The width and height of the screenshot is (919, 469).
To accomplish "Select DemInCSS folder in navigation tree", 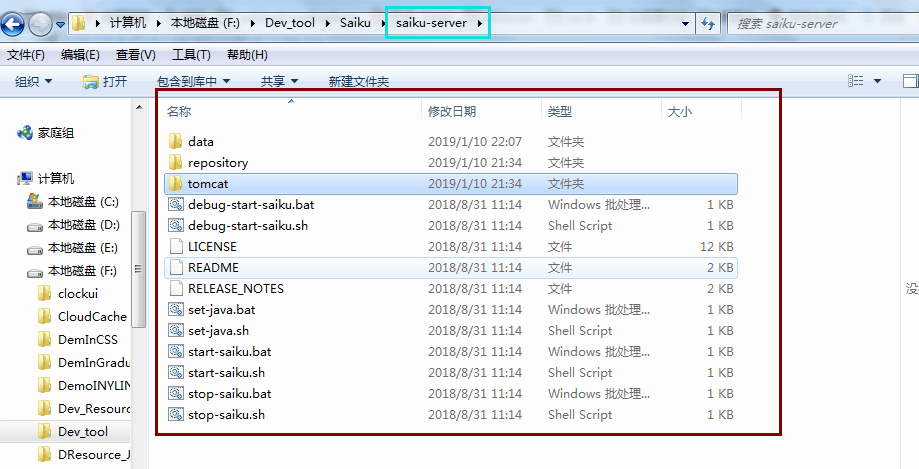I will point(87,339).
